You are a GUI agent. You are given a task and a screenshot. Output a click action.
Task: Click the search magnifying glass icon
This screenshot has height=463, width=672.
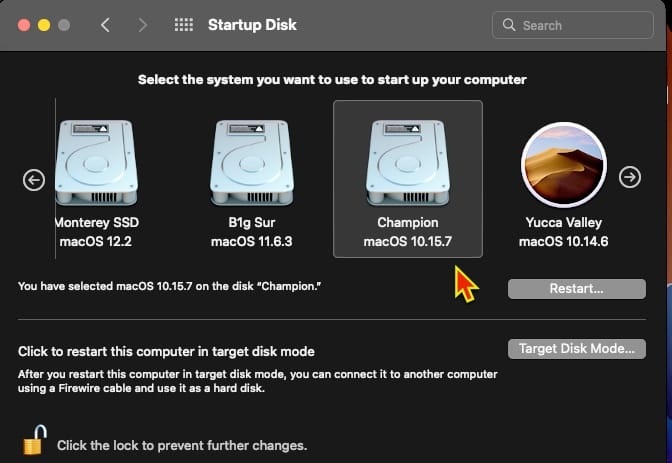[x=510, y=25]
